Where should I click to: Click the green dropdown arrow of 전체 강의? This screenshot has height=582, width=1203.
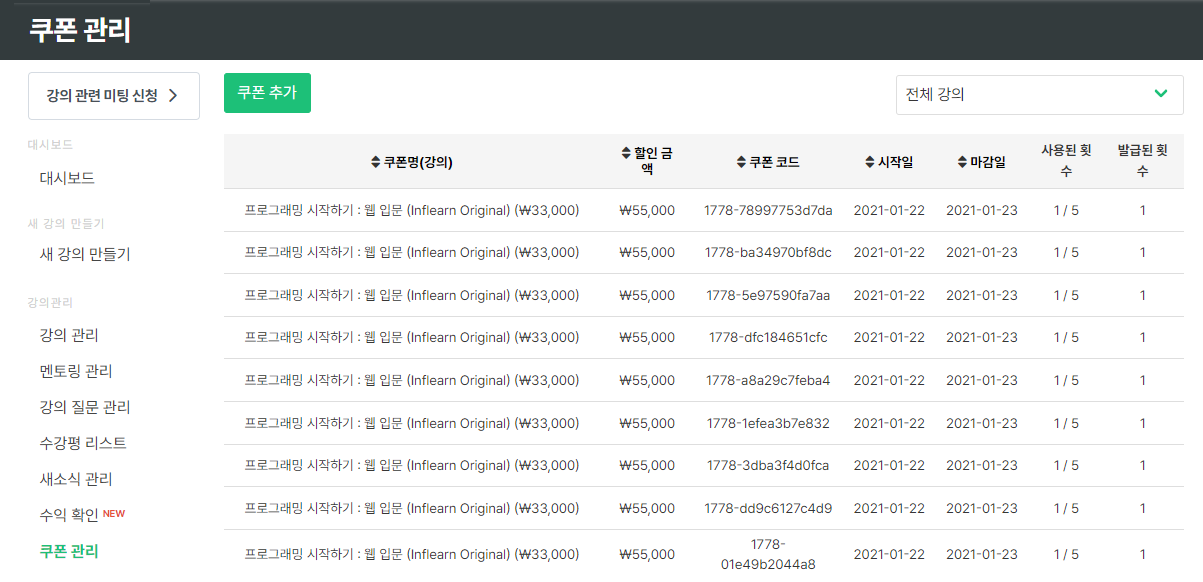(1160, 94)
